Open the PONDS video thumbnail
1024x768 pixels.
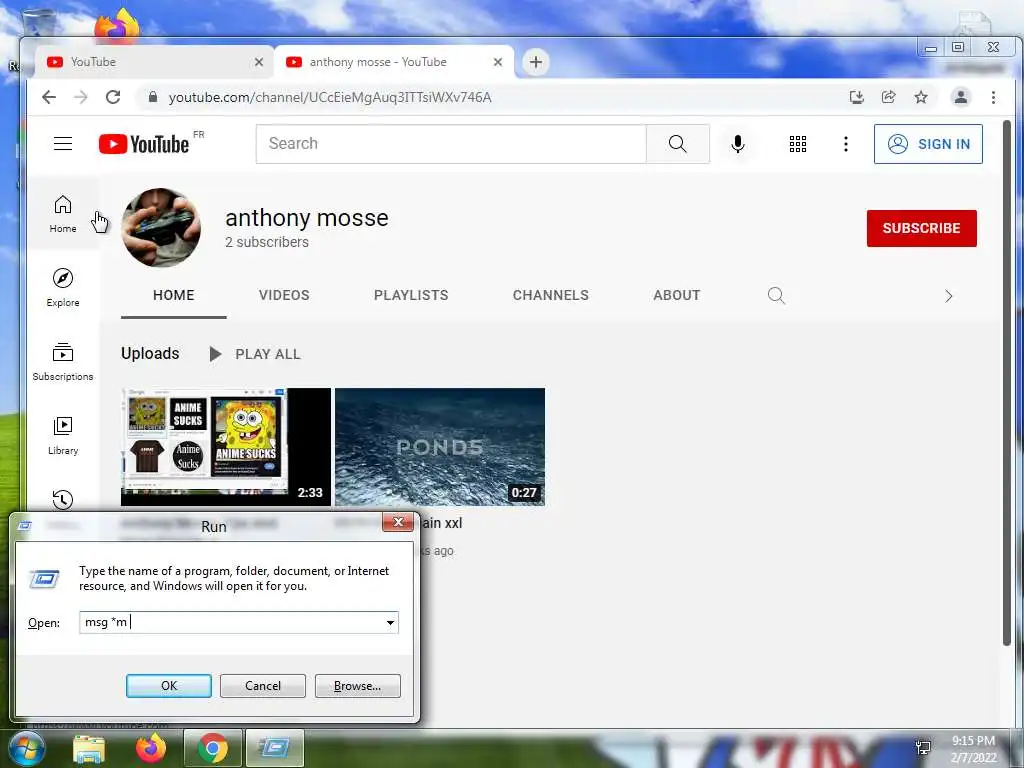(x=440, y=447)
